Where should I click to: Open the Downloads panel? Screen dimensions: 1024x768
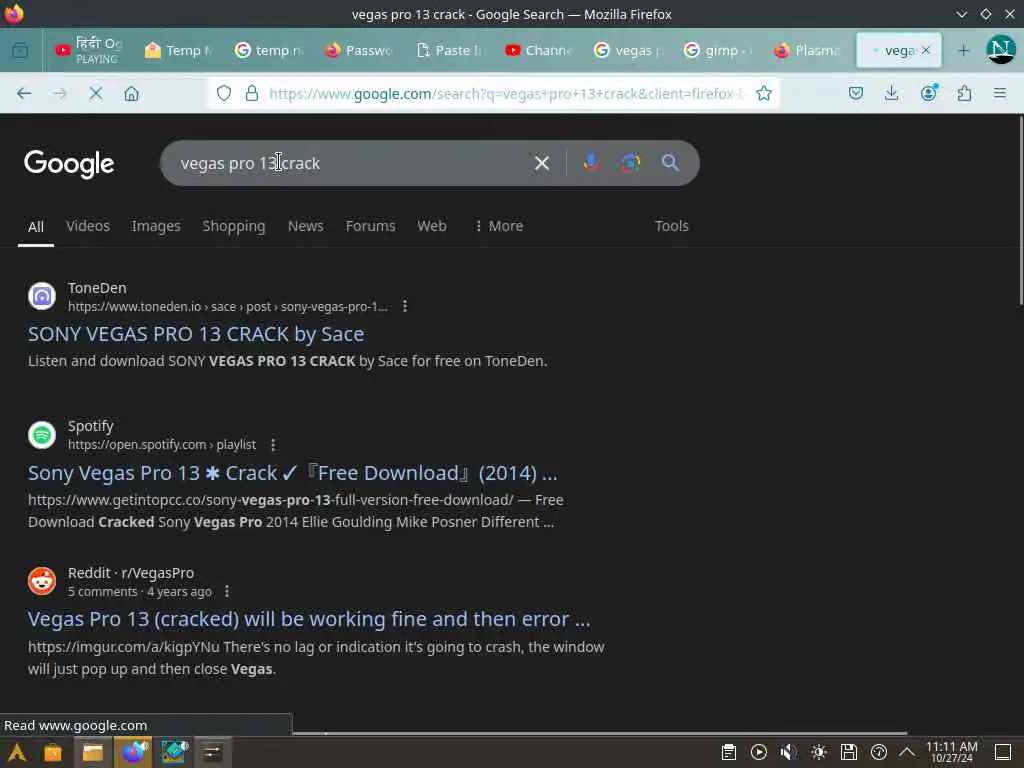tap(891, 93)
